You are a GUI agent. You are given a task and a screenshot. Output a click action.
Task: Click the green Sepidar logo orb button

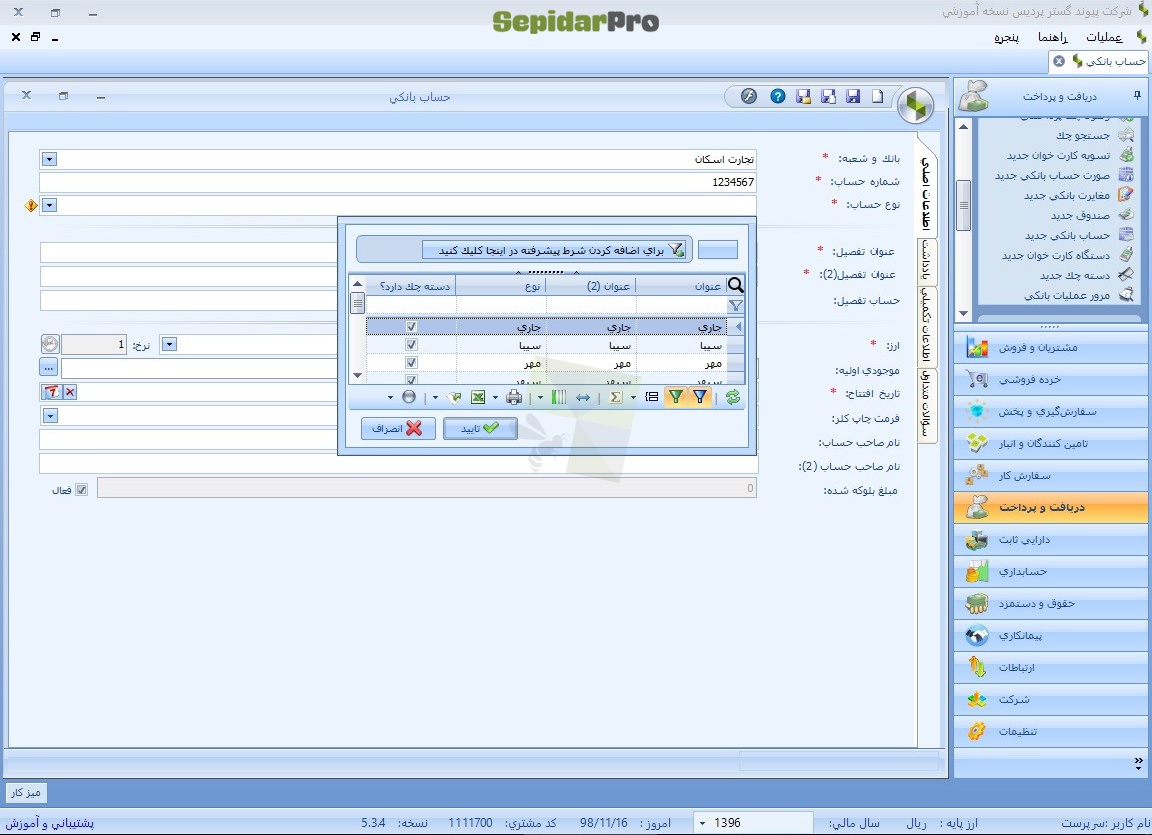pyautogui.click(x=915, y=105)
